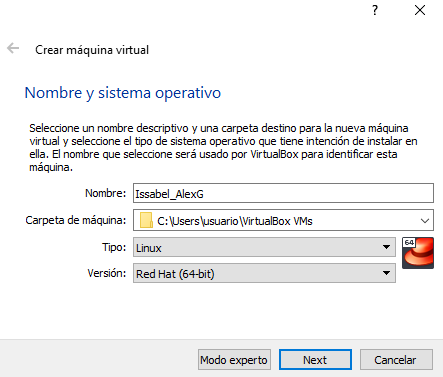
Task: Switch to Modo experto
Action: (x=234, y=360)
